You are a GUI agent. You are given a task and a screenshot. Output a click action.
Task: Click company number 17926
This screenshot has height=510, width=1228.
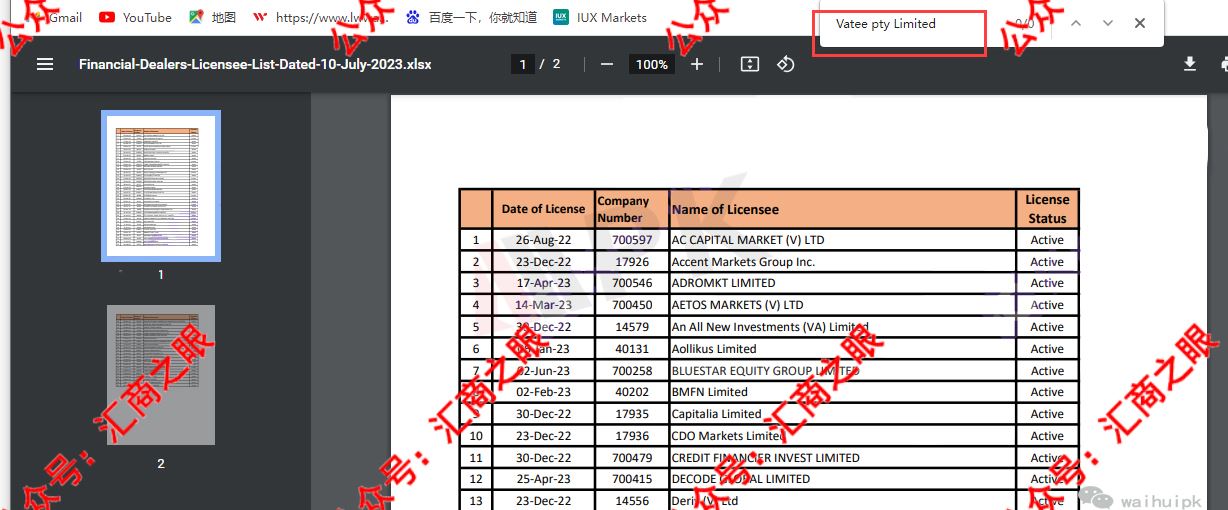point(632,262)
